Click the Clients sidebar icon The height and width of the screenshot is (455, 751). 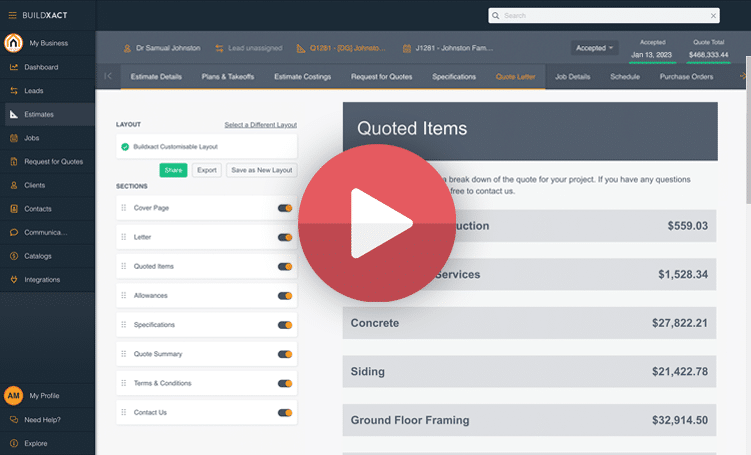pyautogui.click(x=14, y=185)
